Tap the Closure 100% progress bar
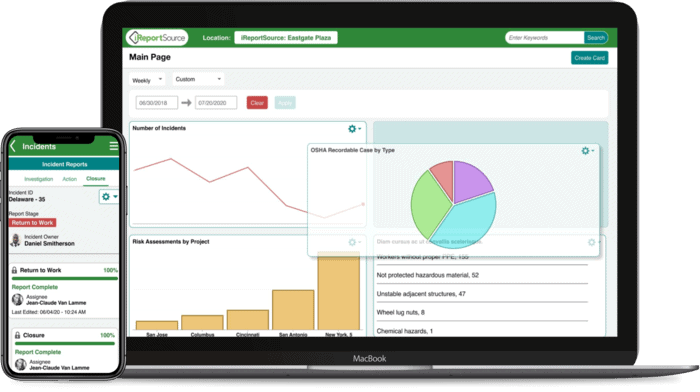Screen dimensions: 700x392 tap(65, 343)
